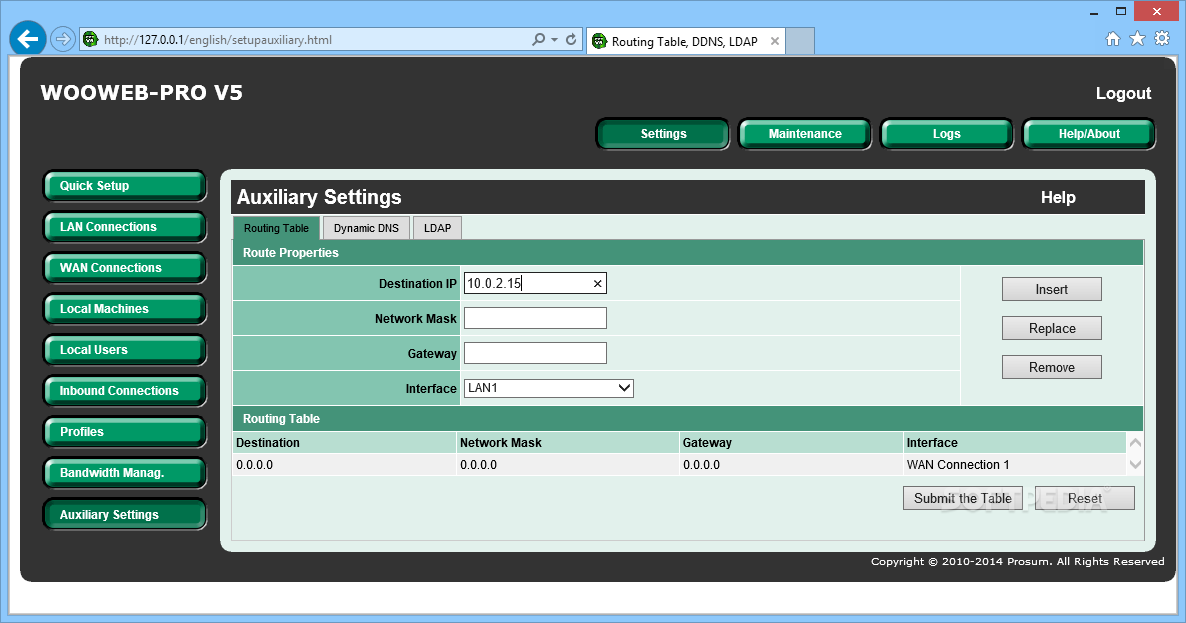Click the Remove button
1186x623 pixels.
[1051, 367]
